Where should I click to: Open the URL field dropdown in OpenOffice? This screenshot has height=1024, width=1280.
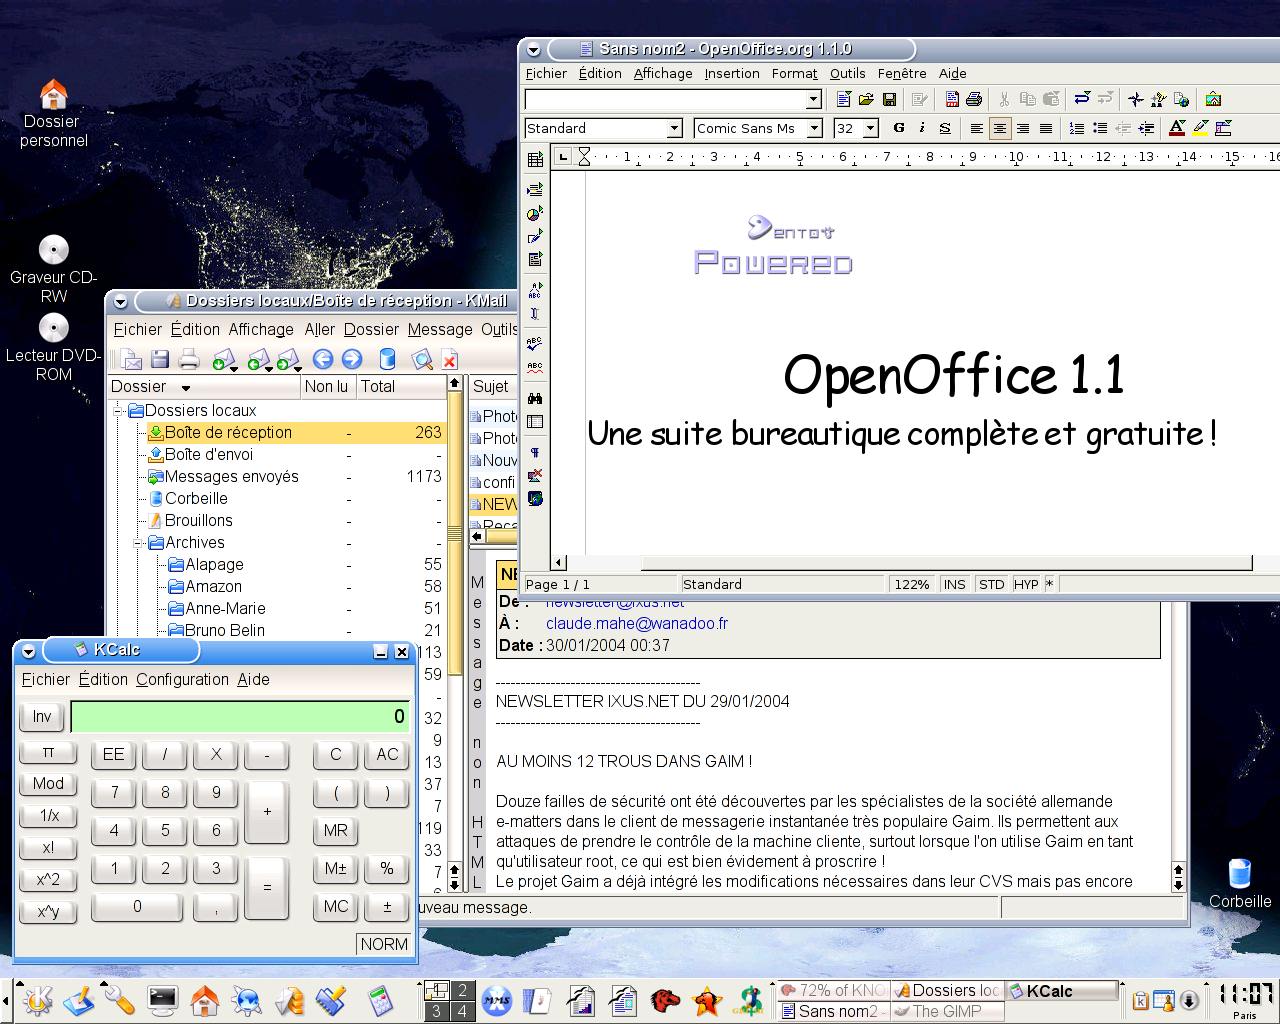pos(814,99)
